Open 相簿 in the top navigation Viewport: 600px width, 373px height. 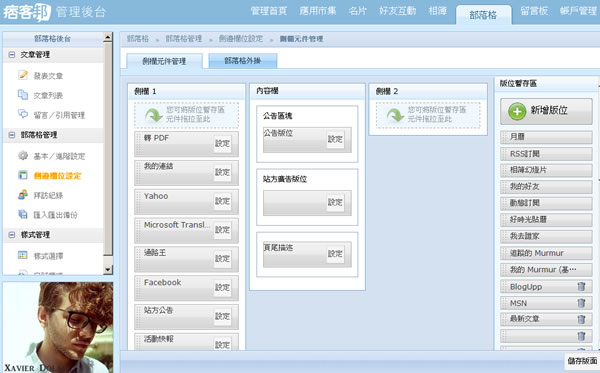[437, 11]
